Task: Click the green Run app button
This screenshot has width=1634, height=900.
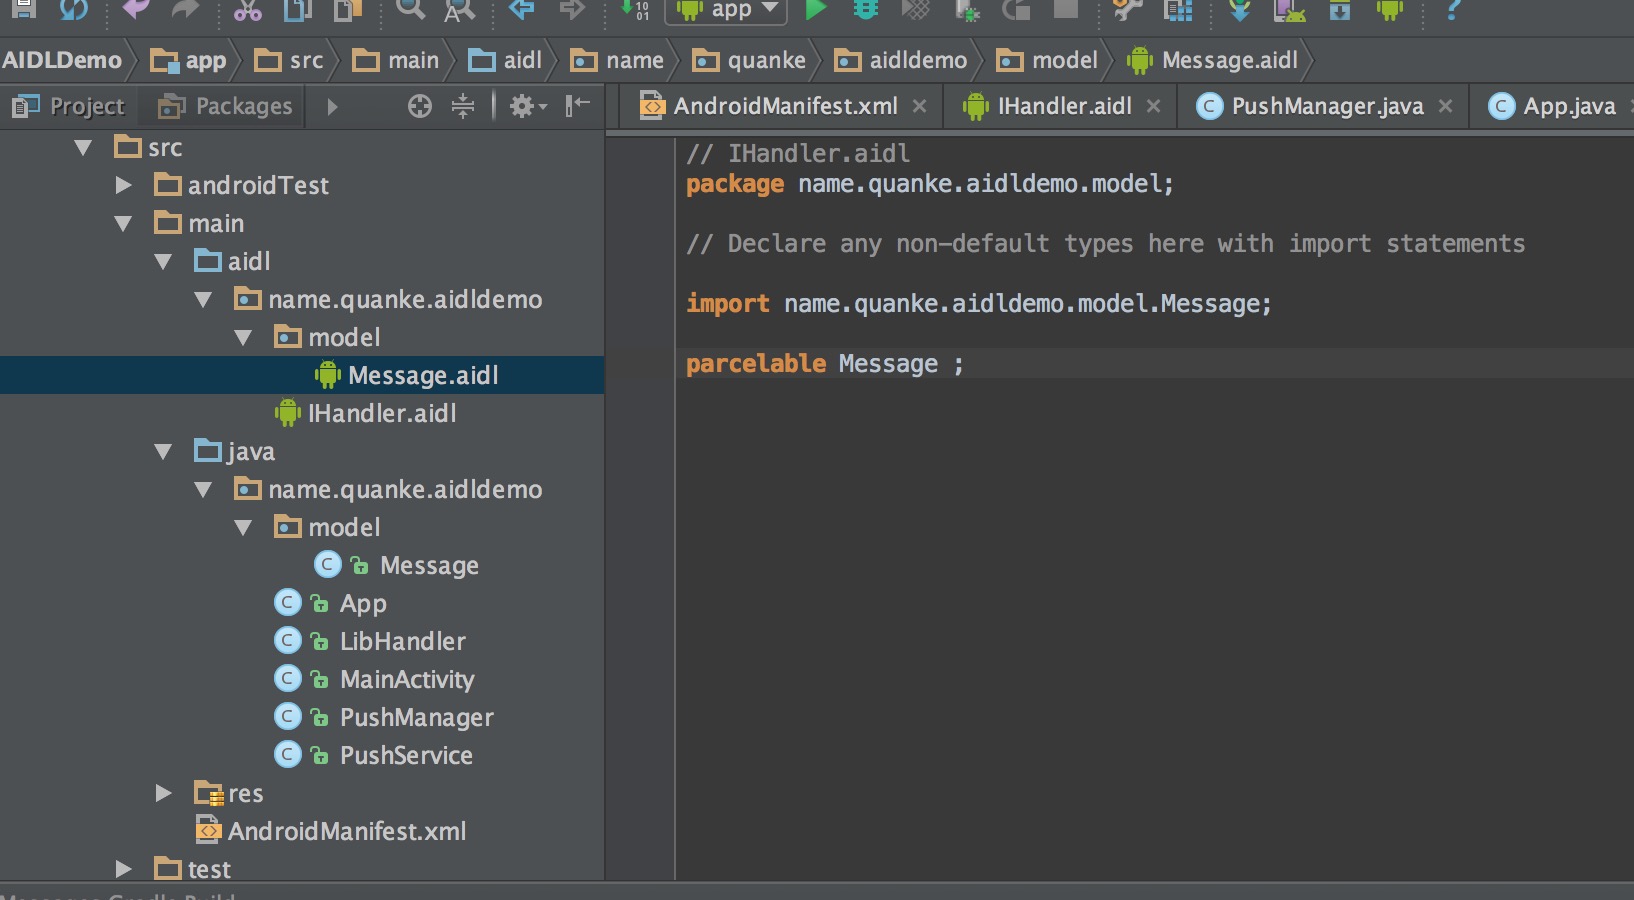Action: [x=816, y=10]
